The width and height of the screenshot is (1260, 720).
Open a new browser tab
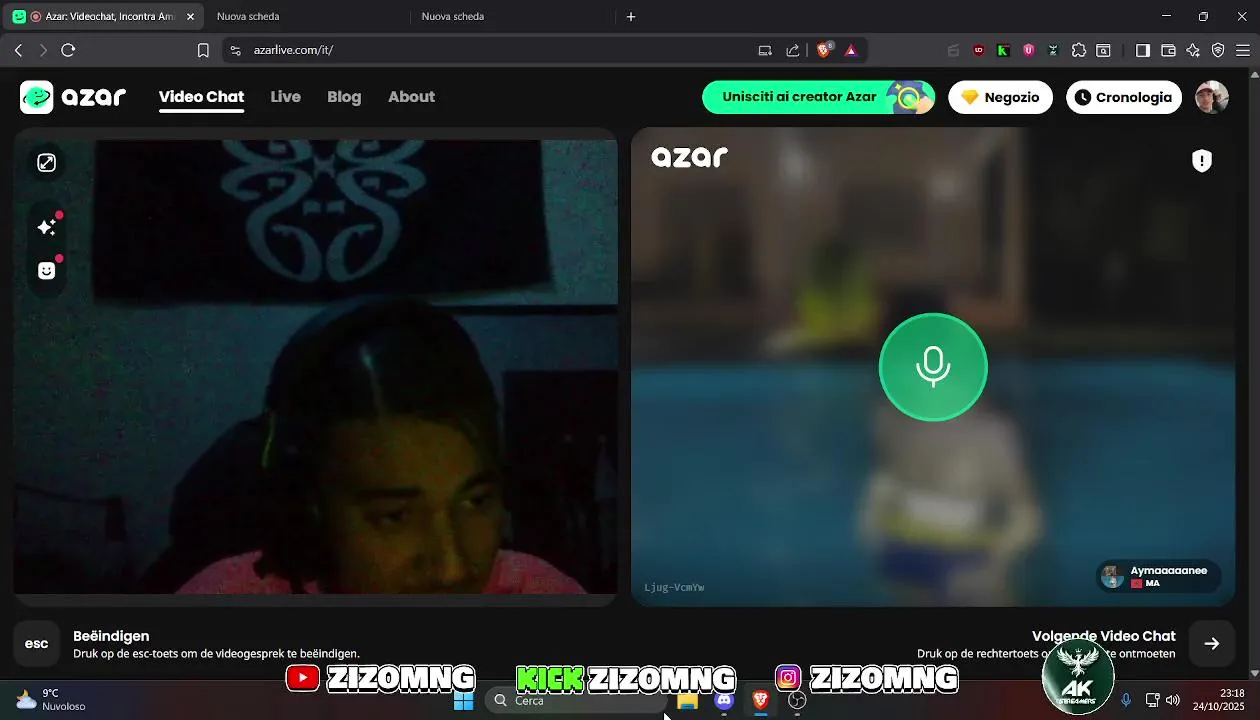(x=631, y=16)
